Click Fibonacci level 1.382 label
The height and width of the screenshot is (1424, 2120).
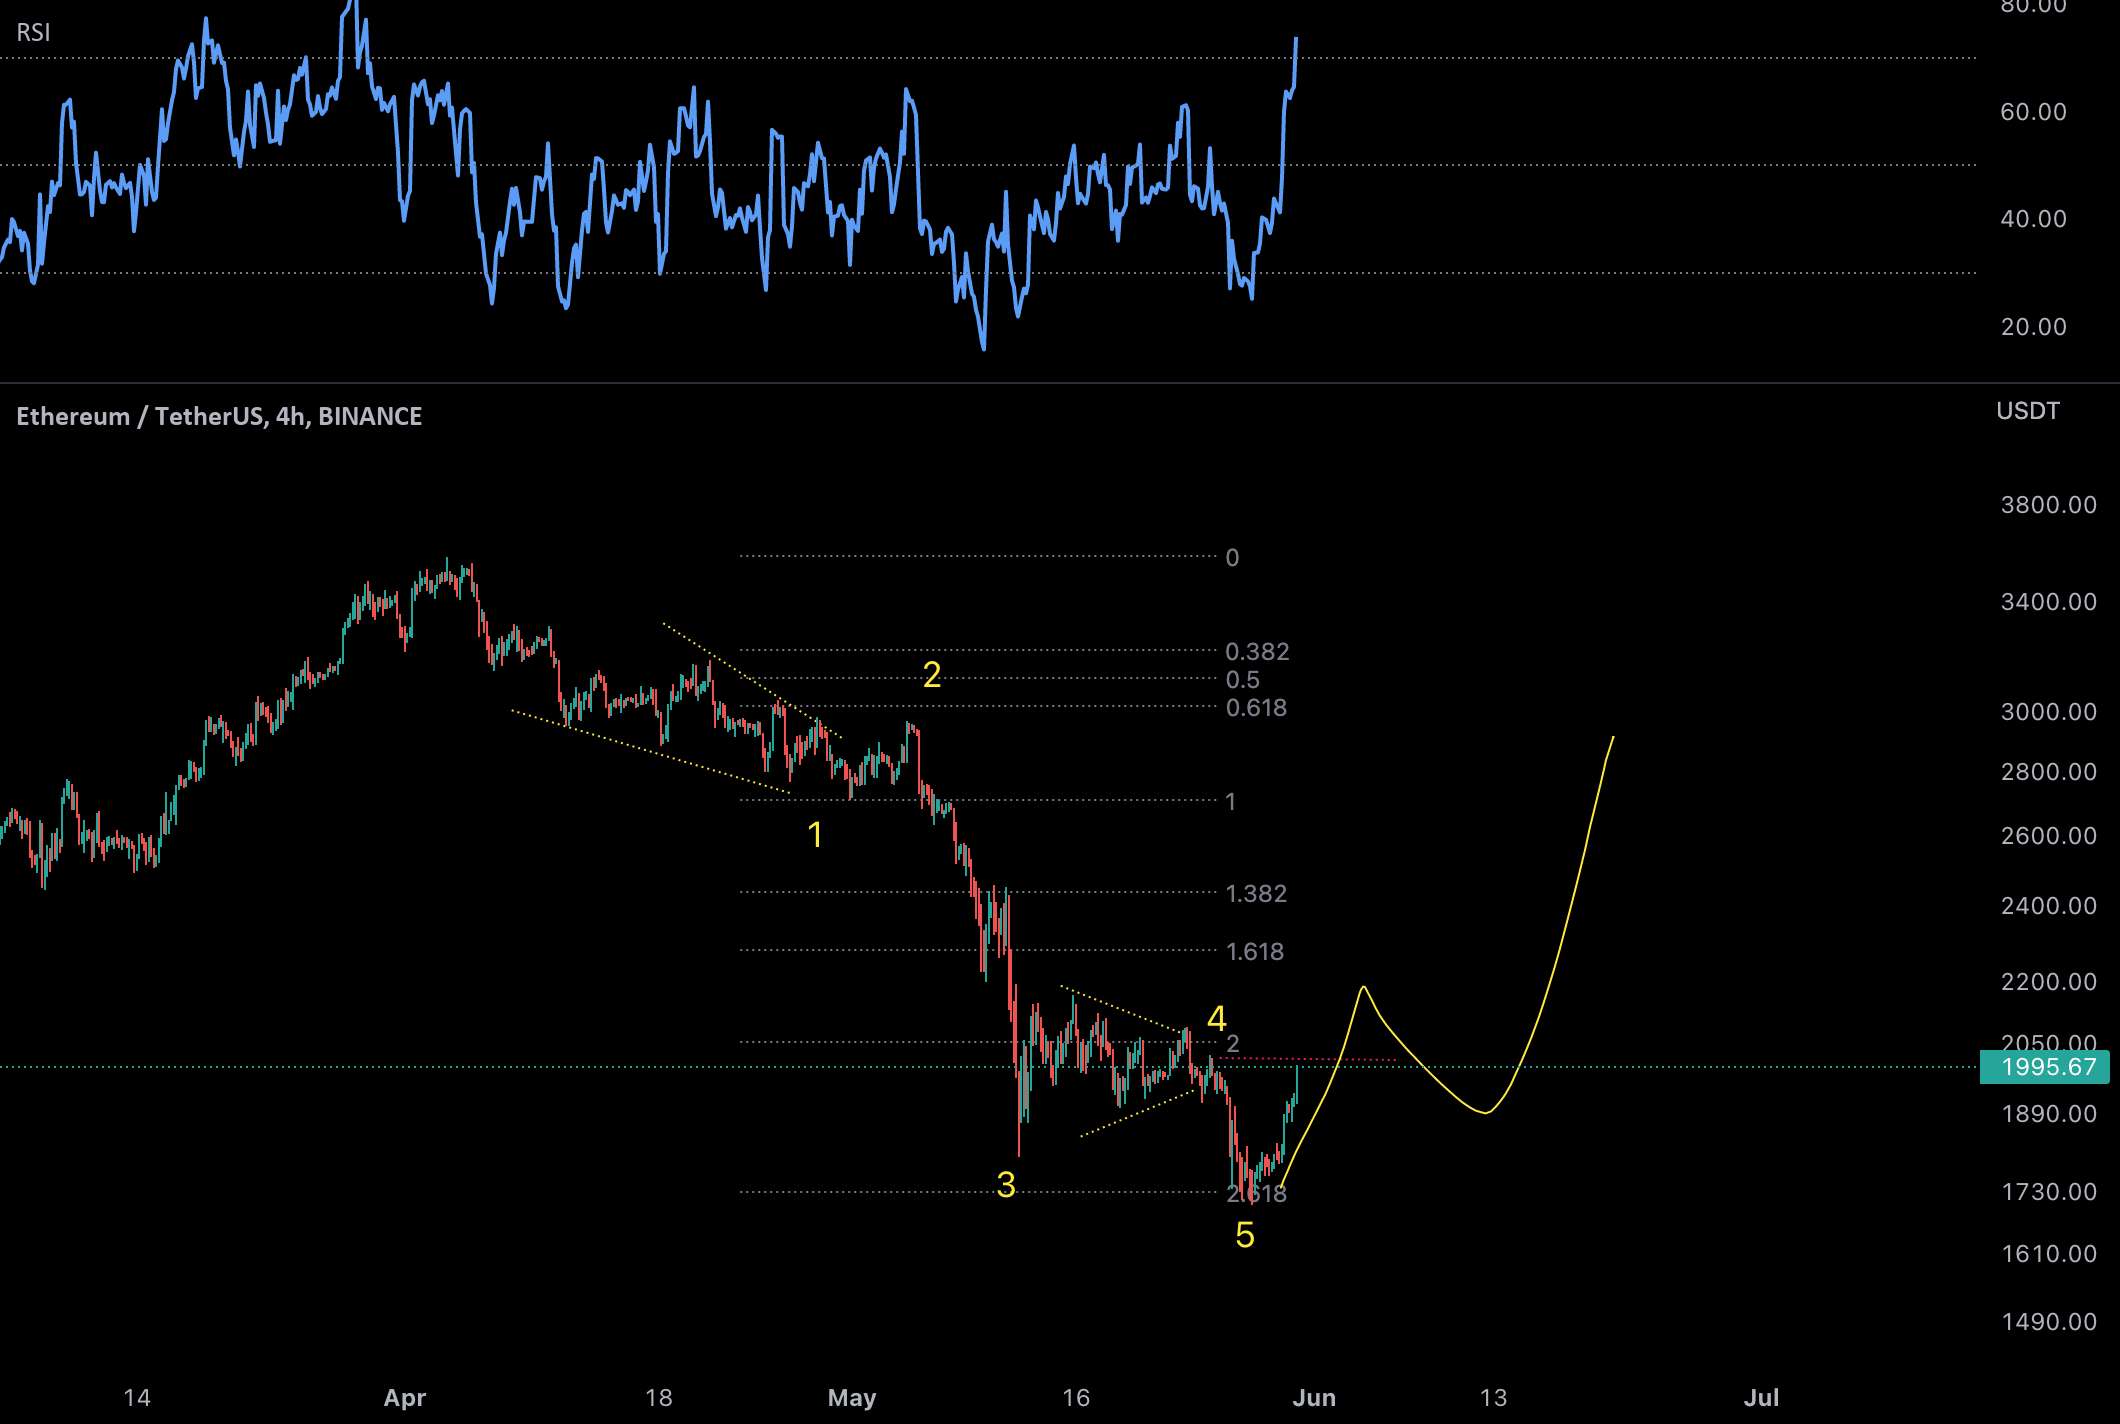[1256, 893]
